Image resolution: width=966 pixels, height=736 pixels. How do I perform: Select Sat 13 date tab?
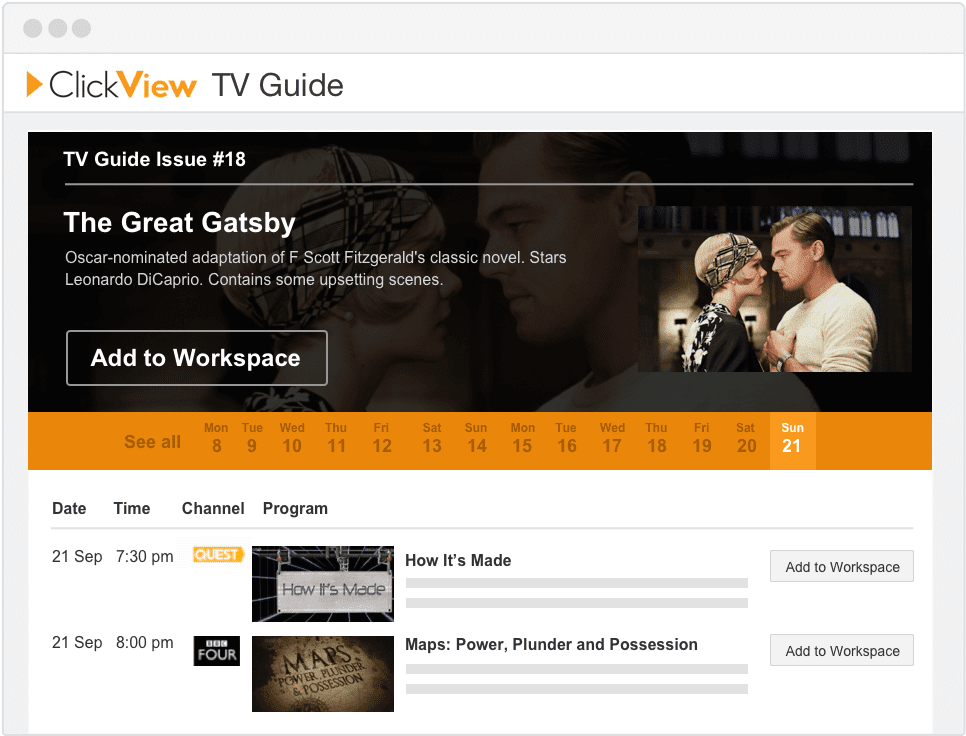click(432, 438)
